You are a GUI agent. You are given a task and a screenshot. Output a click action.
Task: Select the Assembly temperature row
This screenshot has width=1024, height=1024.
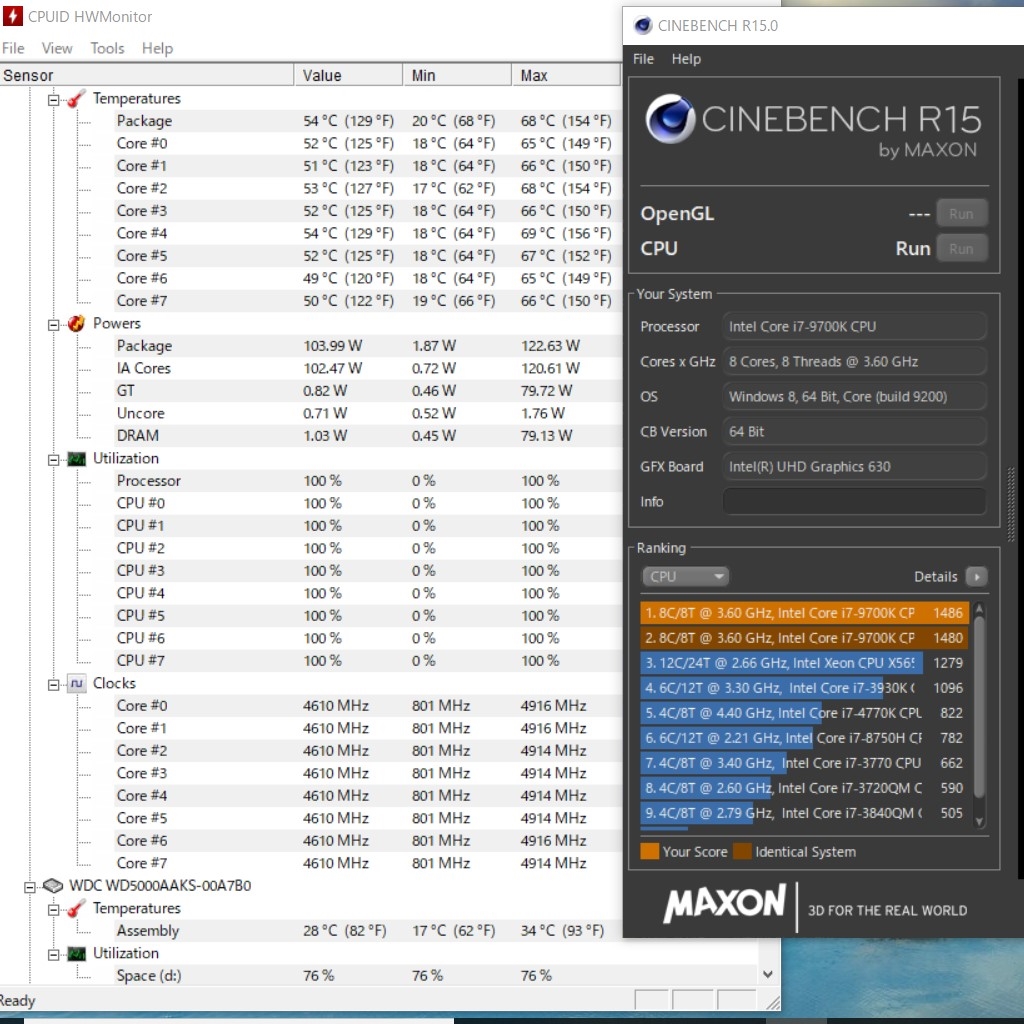tap(368, 931)
